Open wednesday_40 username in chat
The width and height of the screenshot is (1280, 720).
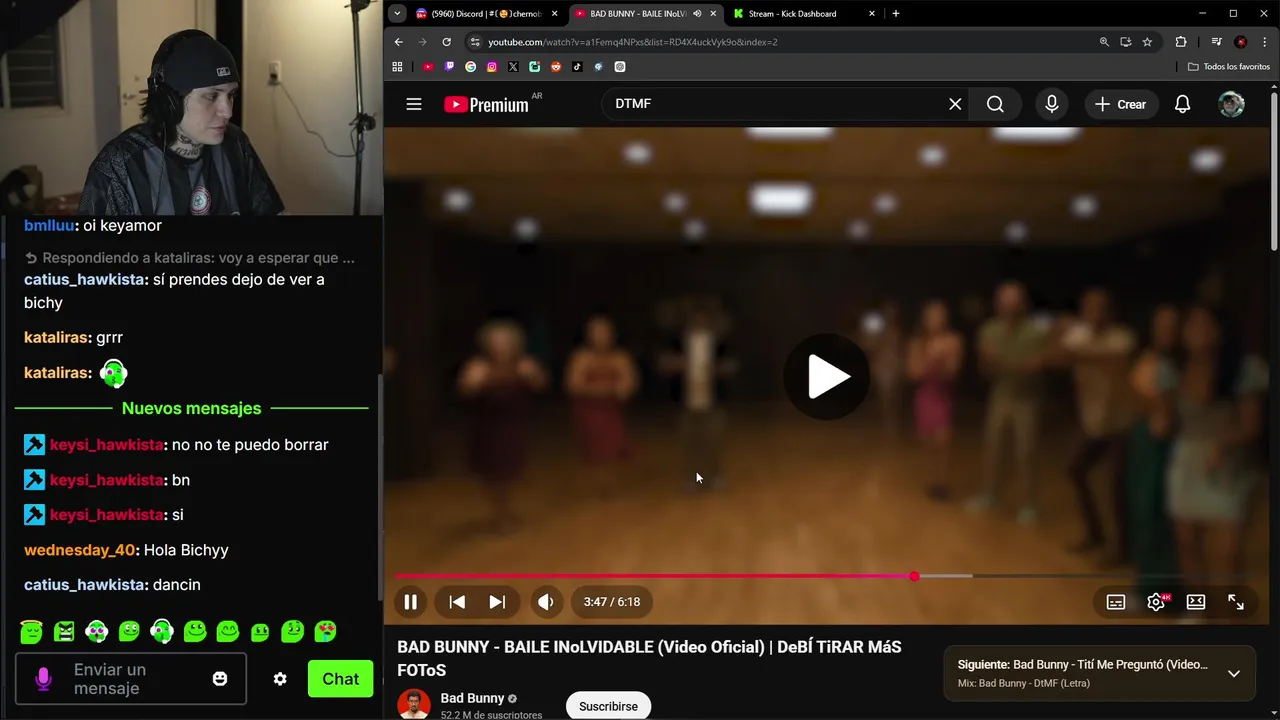tap(82, 550)
